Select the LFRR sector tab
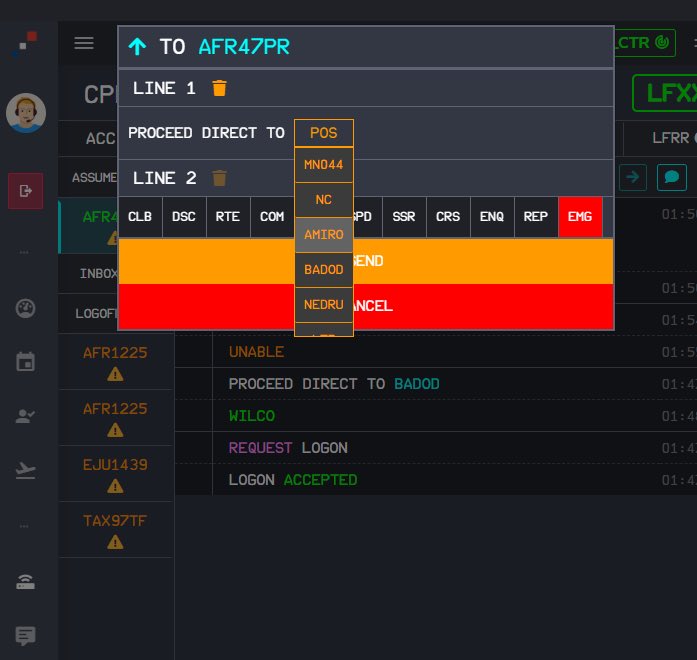The image size is (697, 660). coord(660,138)
